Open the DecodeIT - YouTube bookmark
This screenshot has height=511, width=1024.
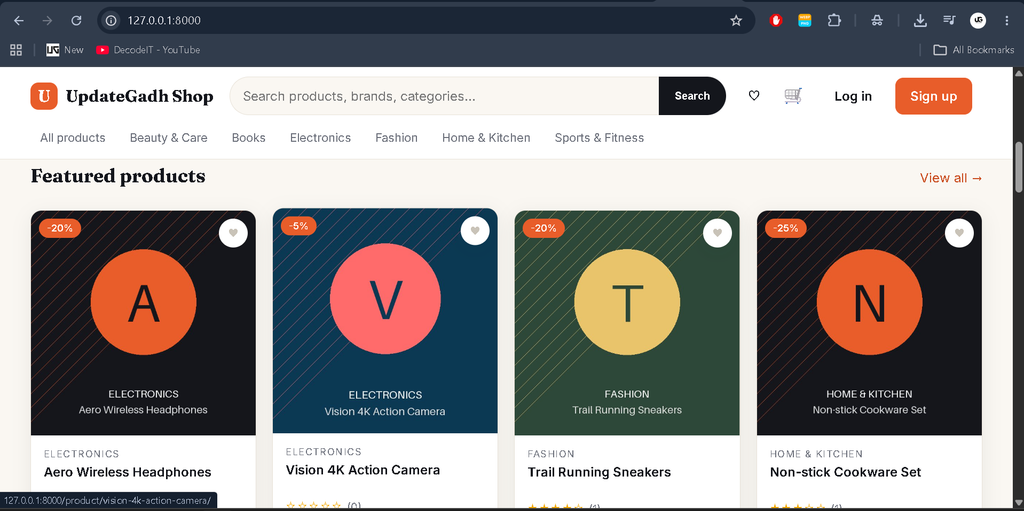click(148, 50)
